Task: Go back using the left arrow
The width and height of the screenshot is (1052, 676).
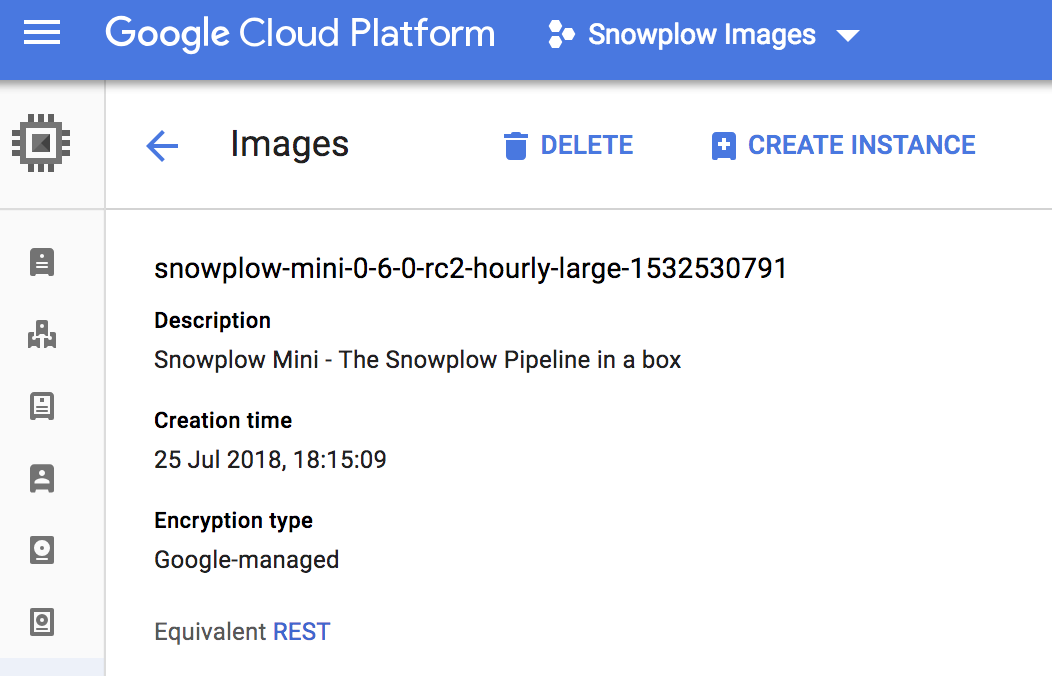Action: [x=162, y=146]
